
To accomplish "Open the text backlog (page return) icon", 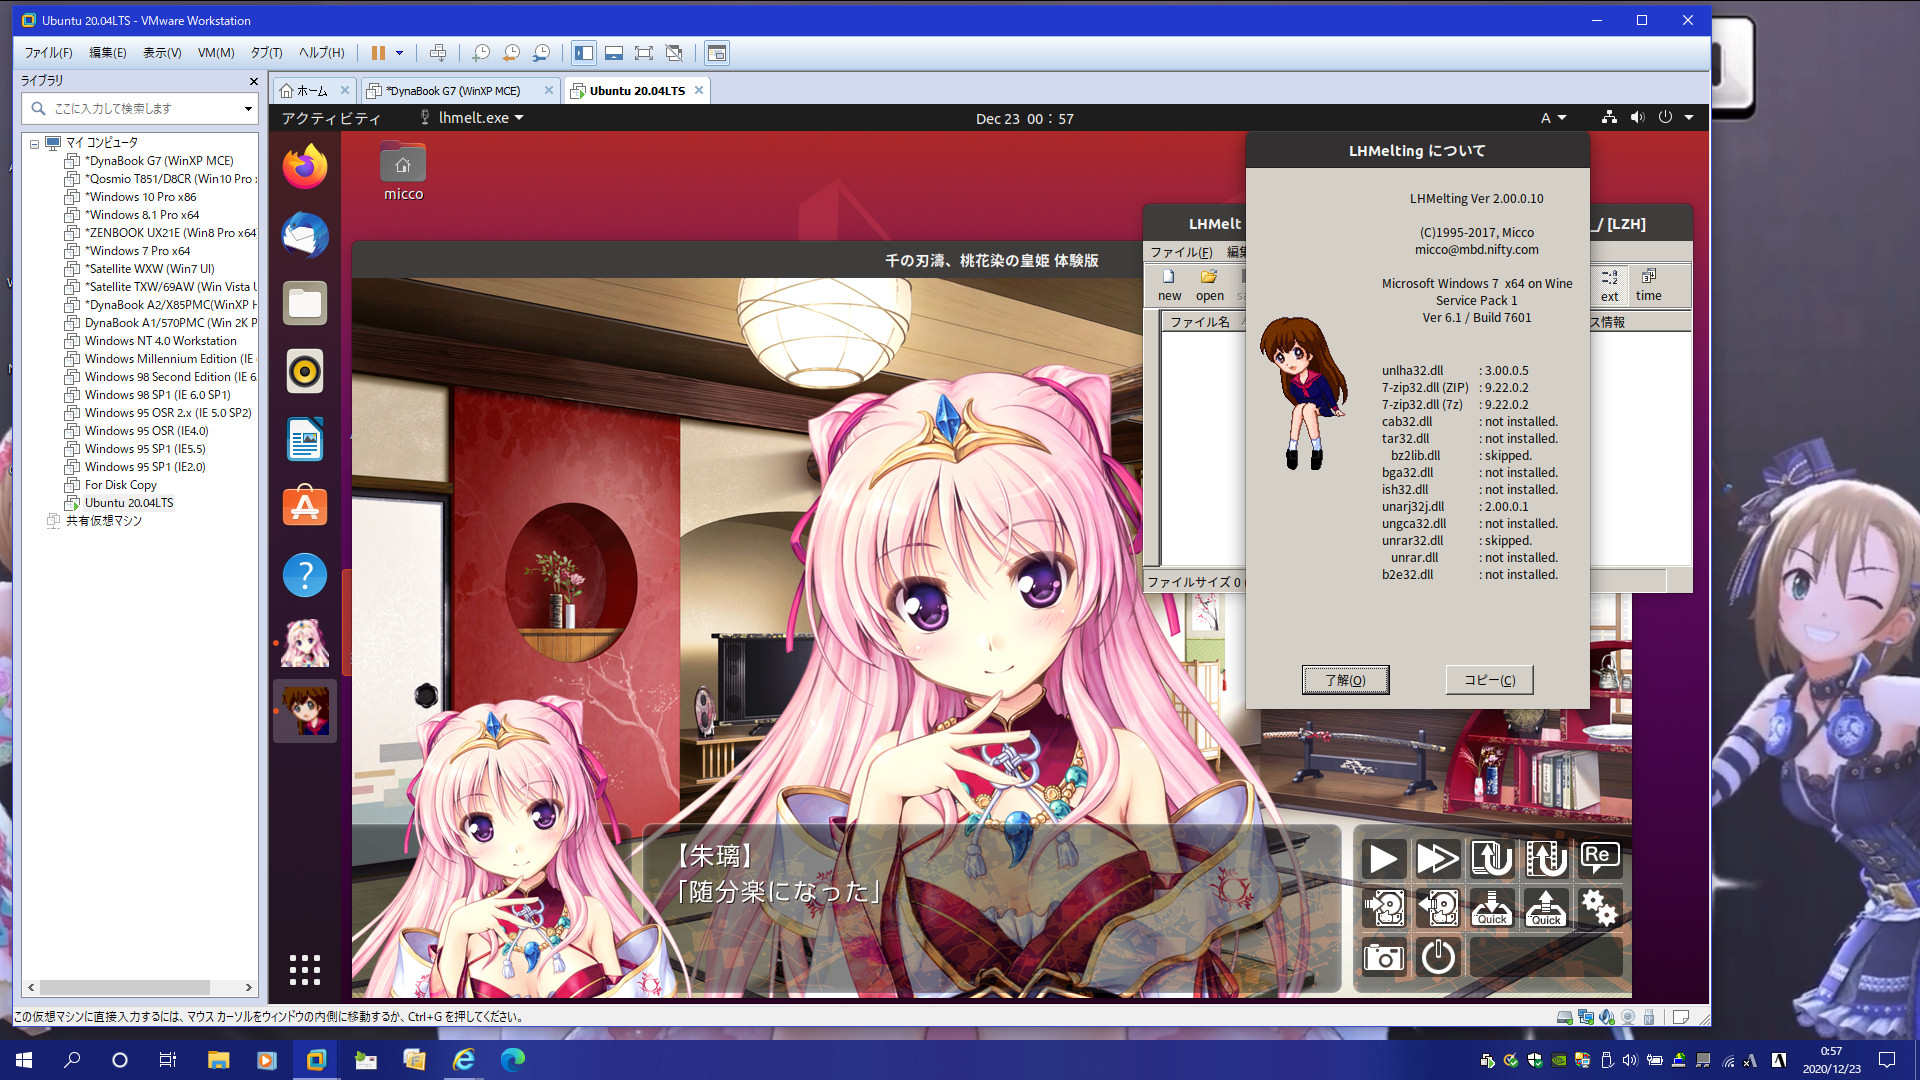I will click(x=1491, y=858).
